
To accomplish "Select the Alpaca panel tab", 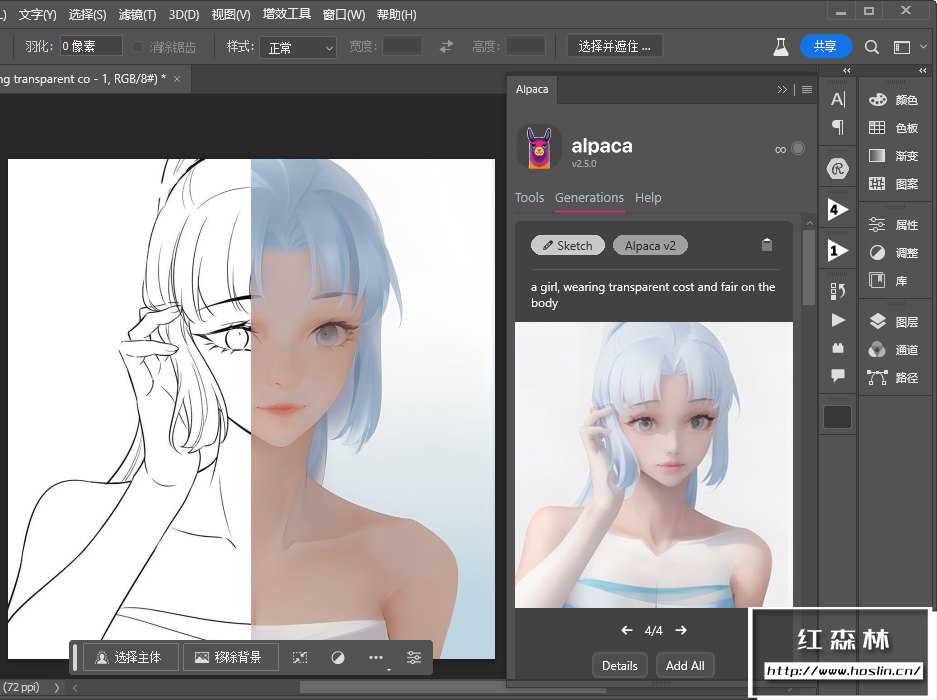I will 532,89.
